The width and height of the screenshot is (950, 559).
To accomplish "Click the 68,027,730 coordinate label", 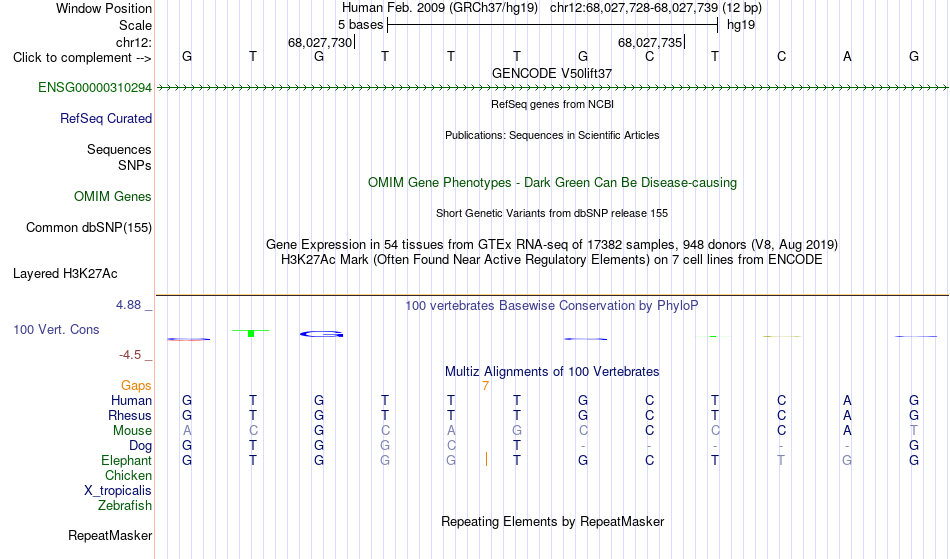I will coord(320,42).
